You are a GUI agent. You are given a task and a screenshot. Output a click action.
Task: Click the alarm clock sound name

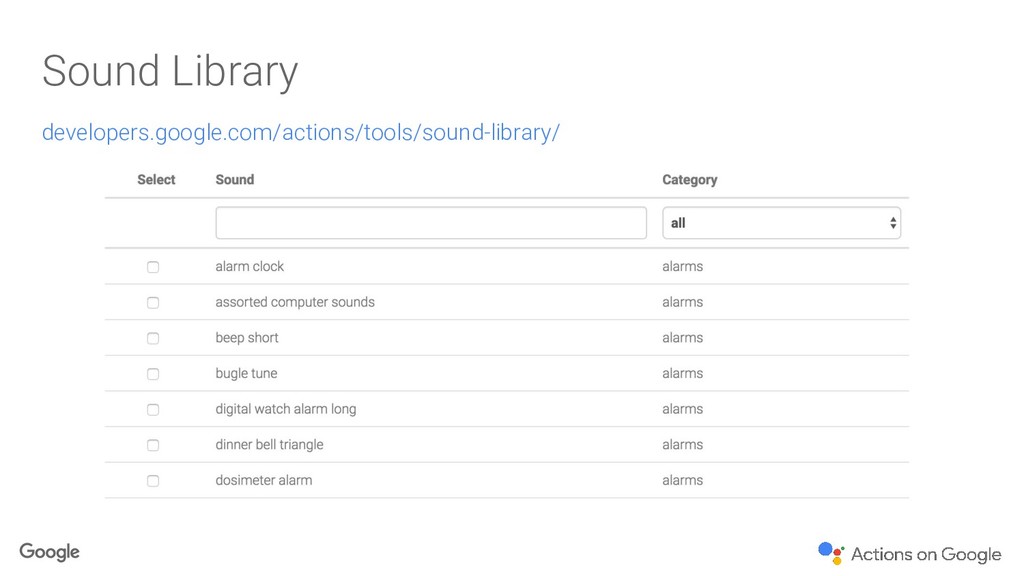pos(249,266)
